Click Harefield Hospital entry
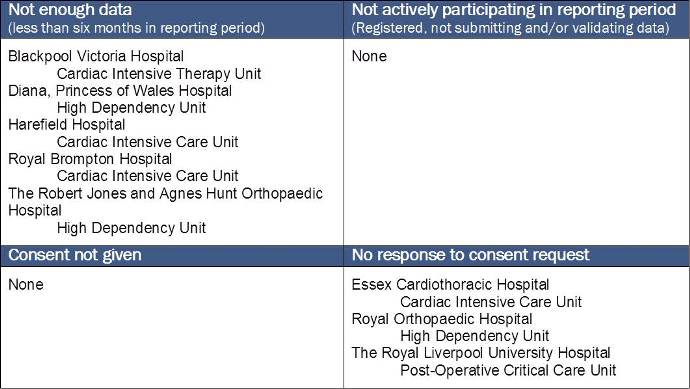Viewport: 690px width, 389px height. [x=66, y=125]
